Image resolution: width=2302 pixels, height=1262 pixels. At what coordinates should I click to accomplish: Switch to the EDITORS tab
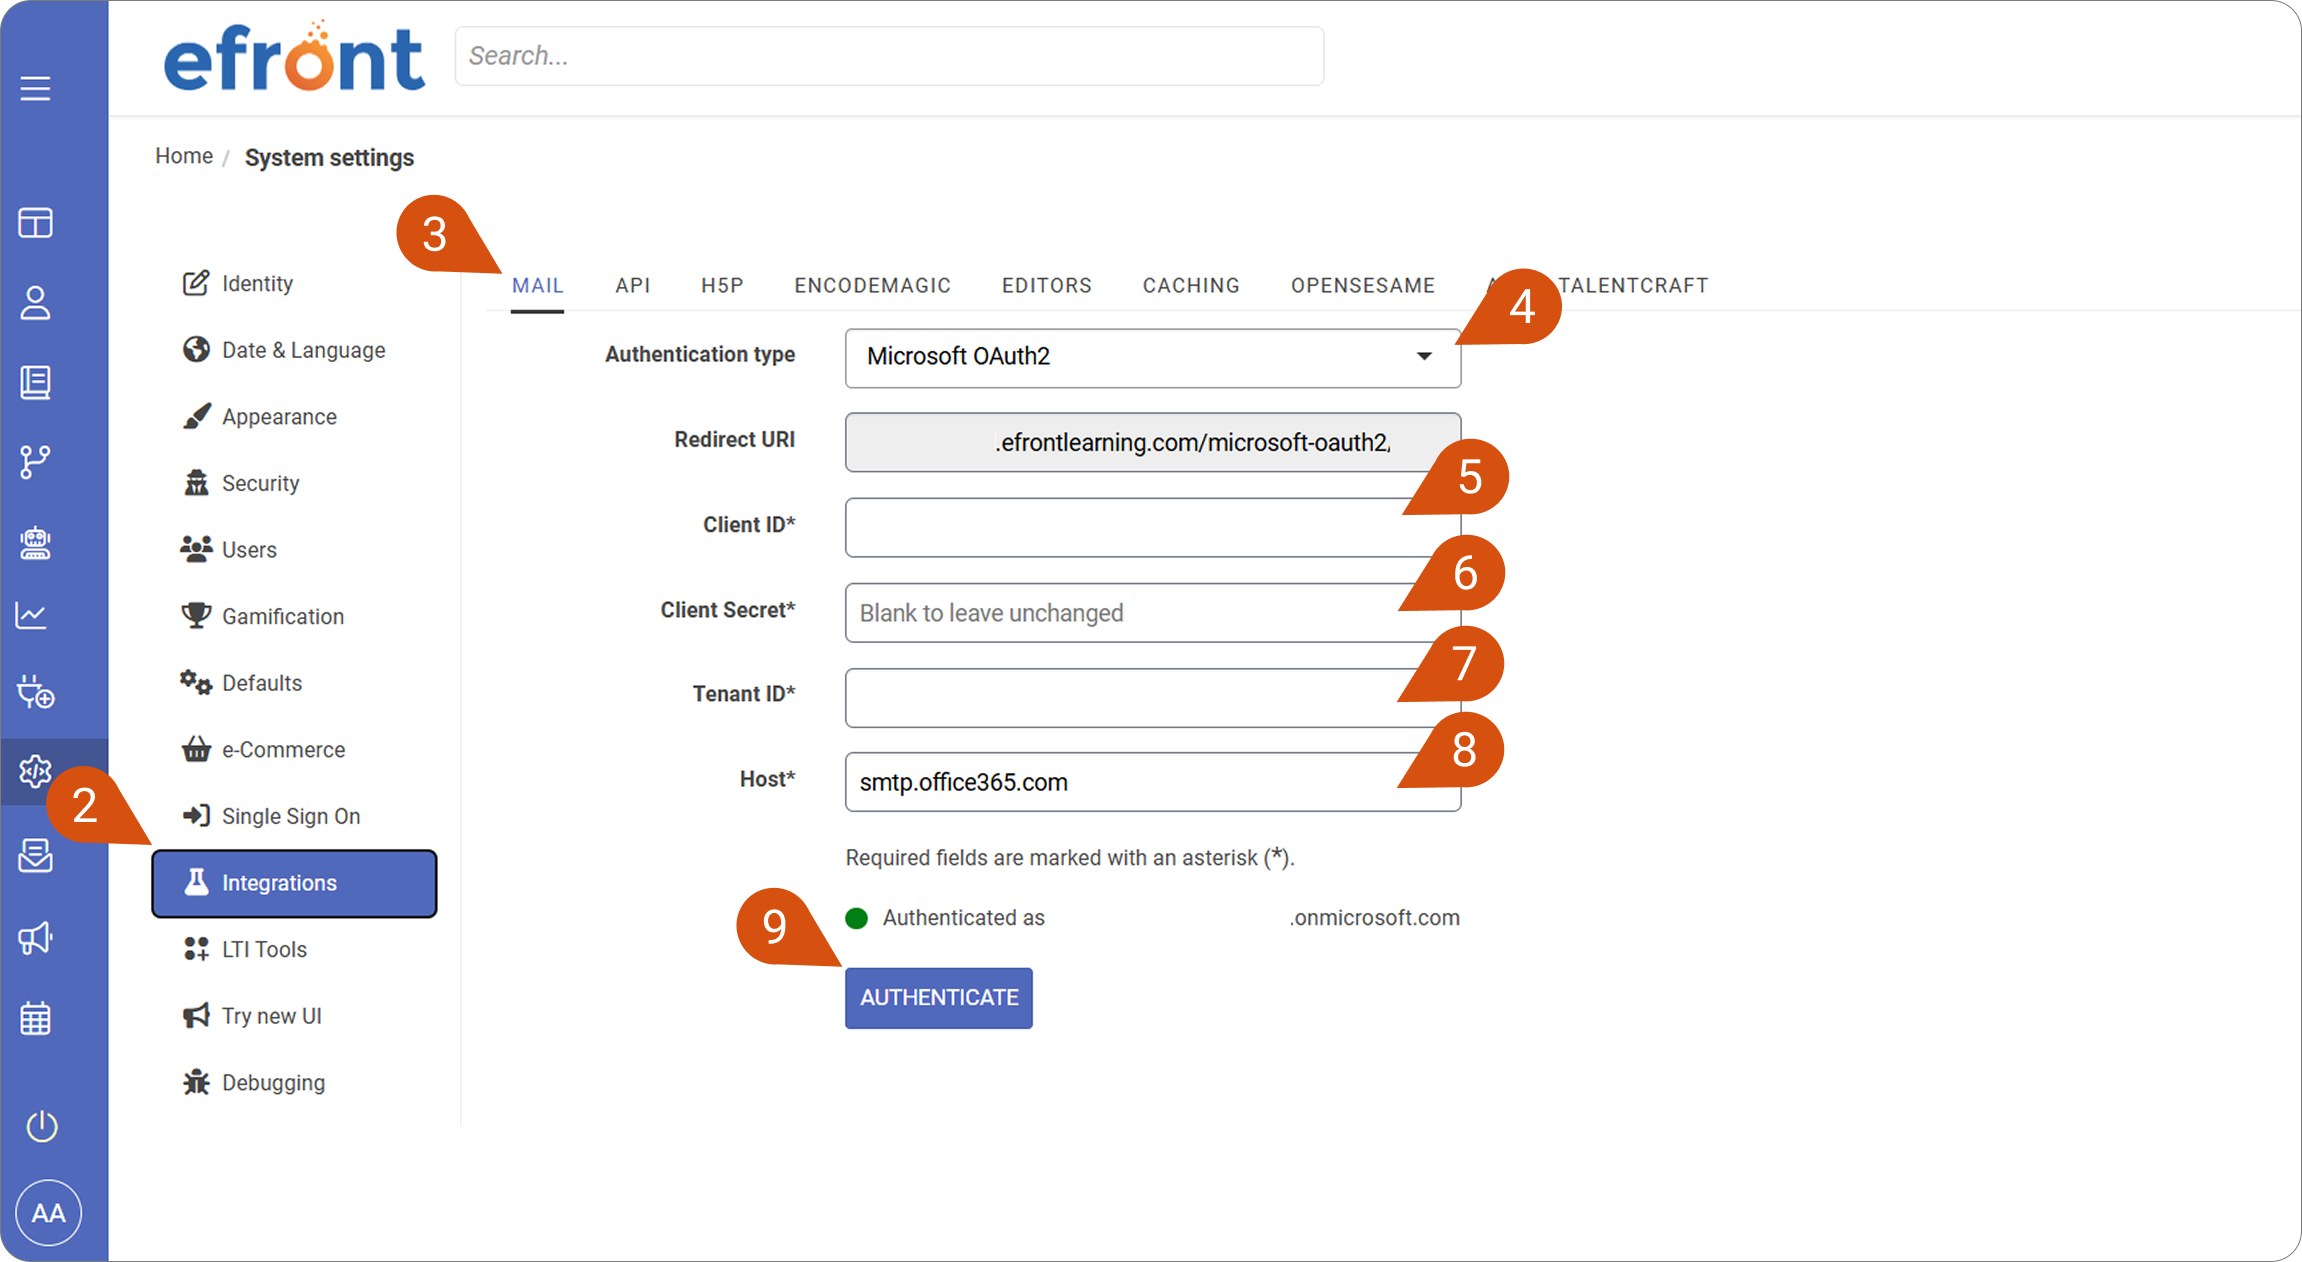pyautogui.click(x=1047, y=286)
